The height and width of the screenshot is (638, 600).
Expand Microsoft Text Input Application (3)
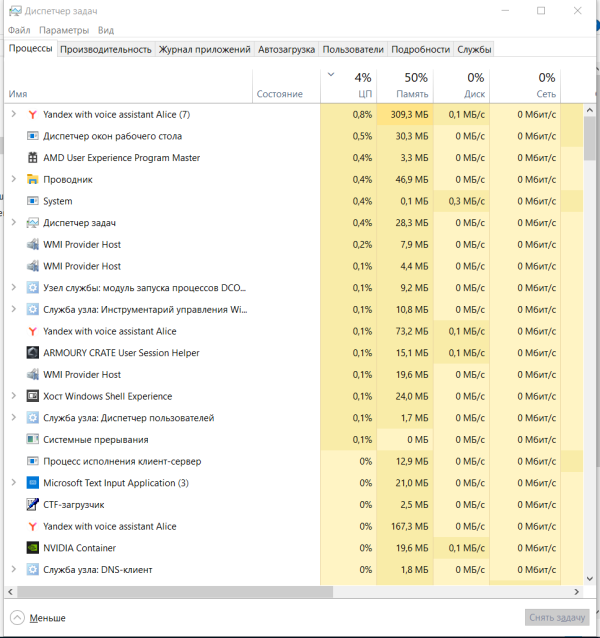pos(13,483)
